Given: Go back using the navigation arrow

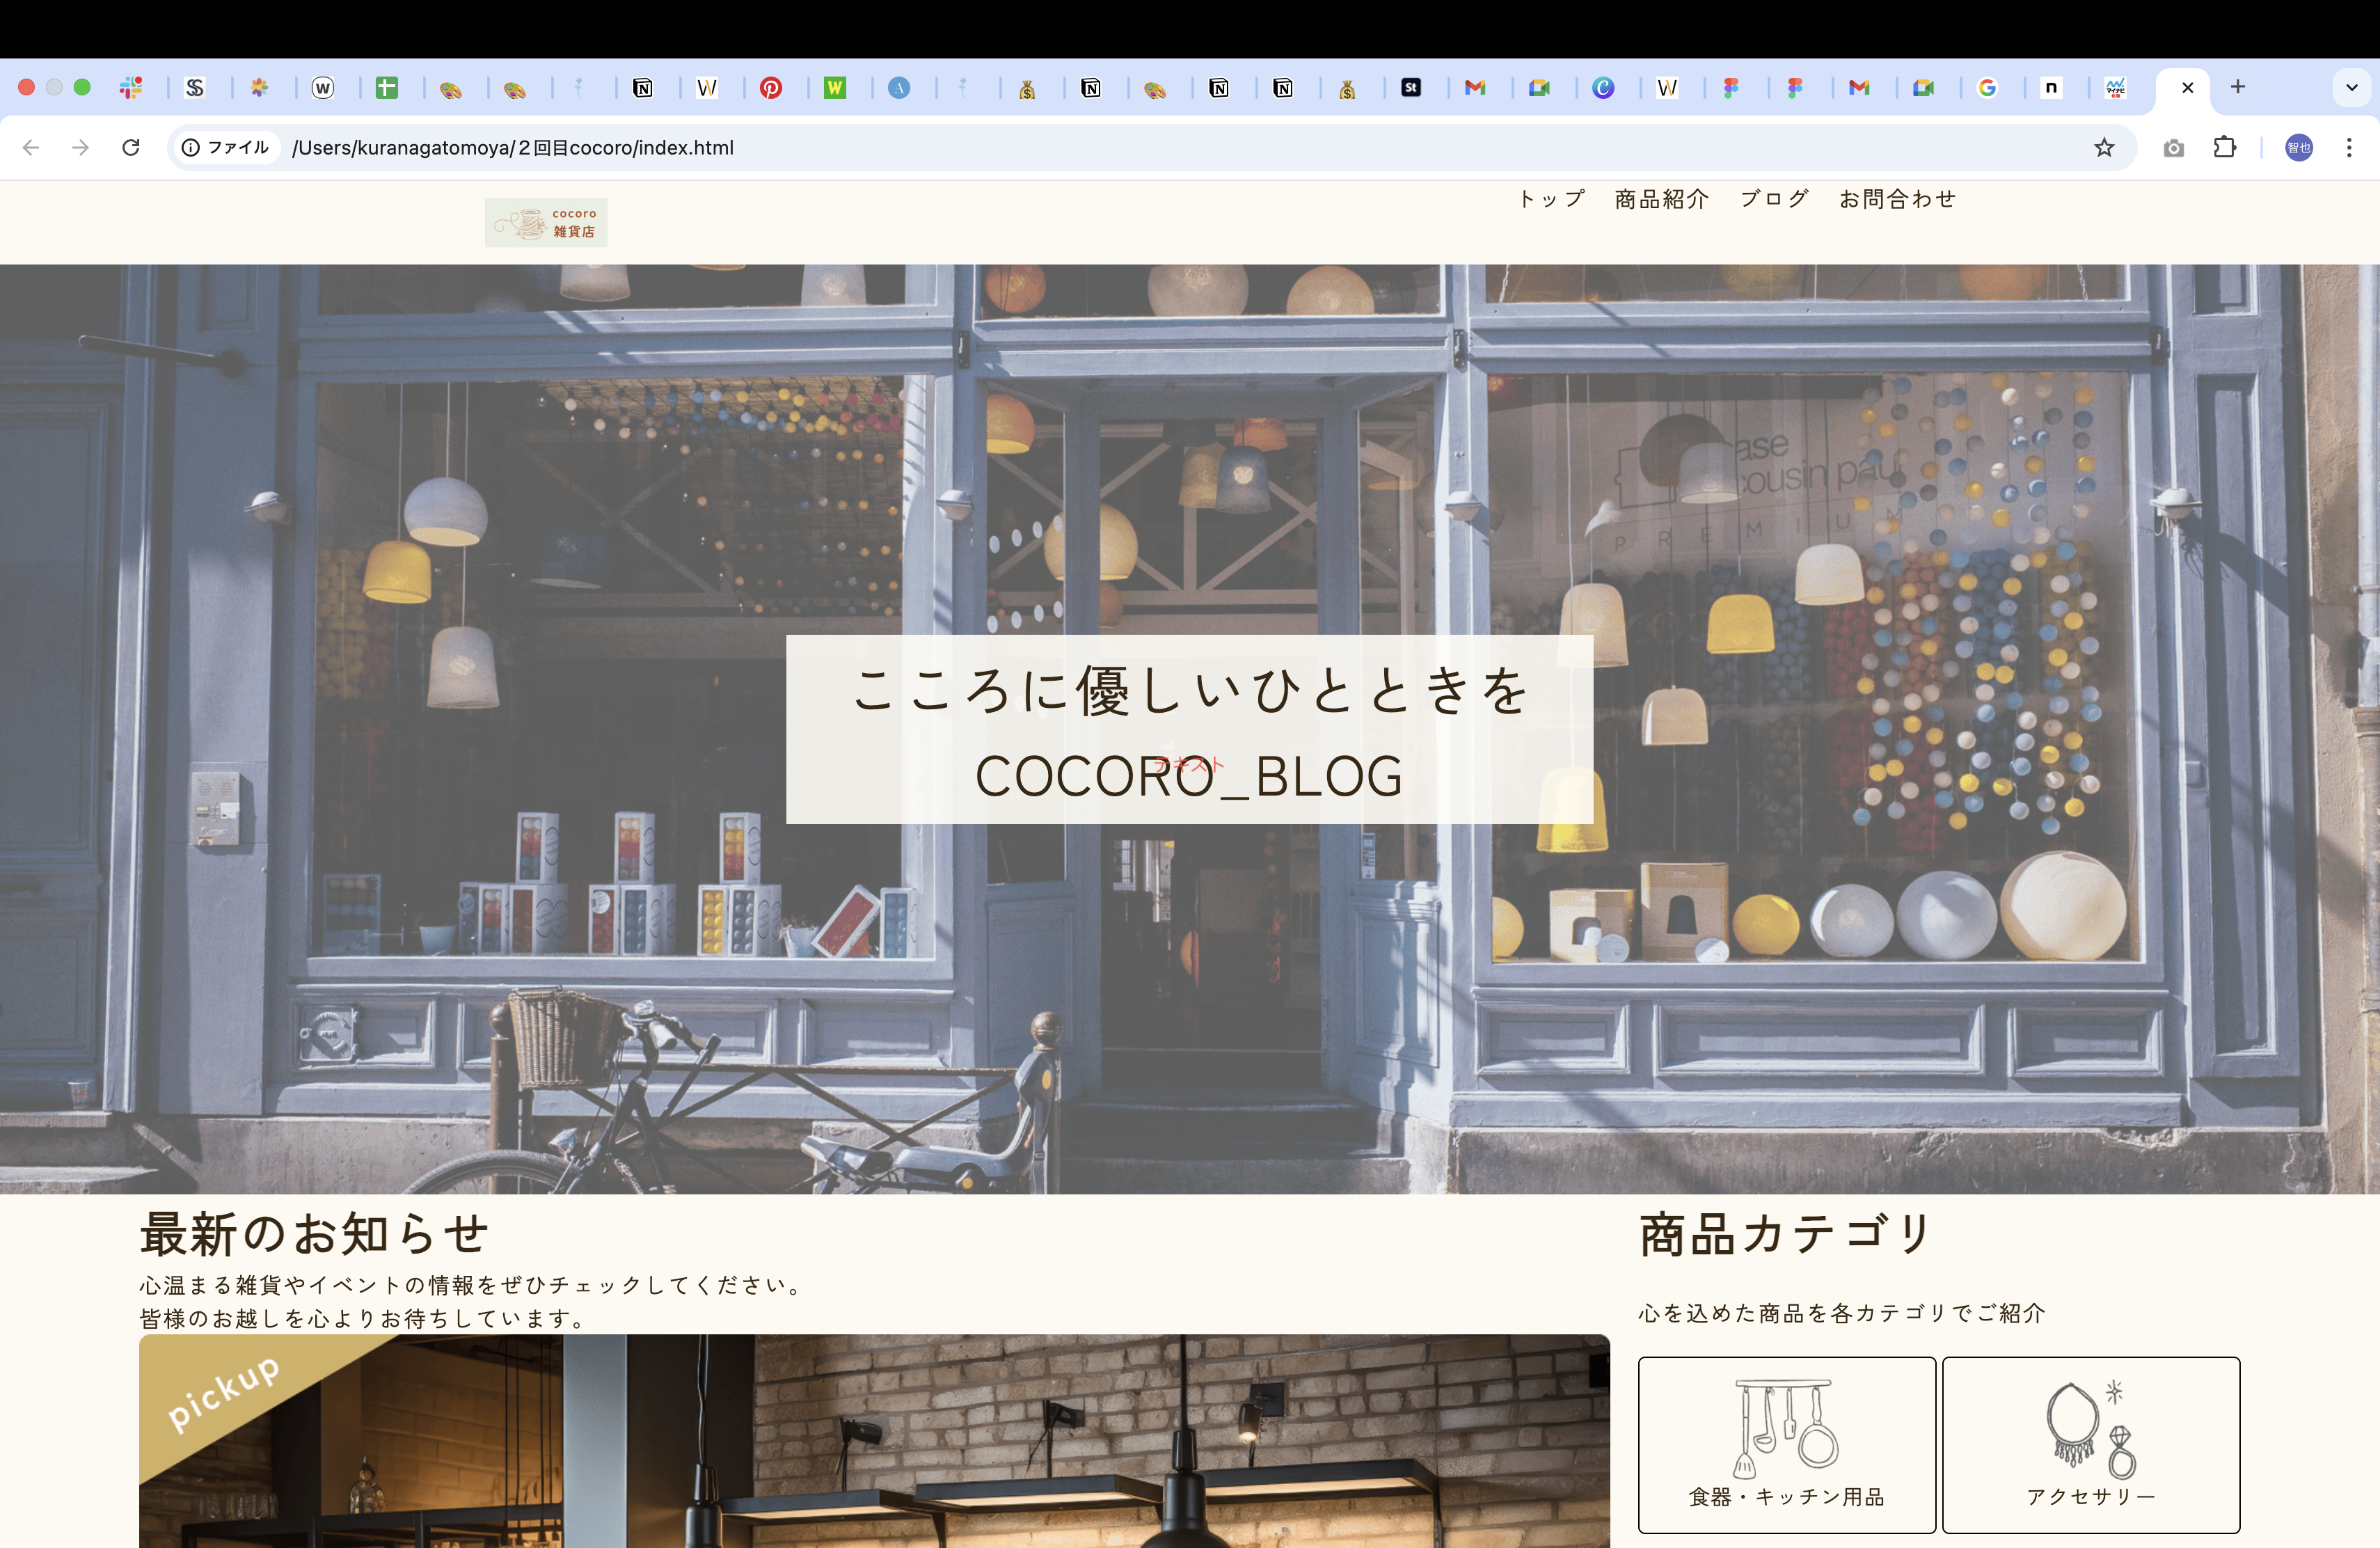Looking at the screenshot, I should (31, 147).
